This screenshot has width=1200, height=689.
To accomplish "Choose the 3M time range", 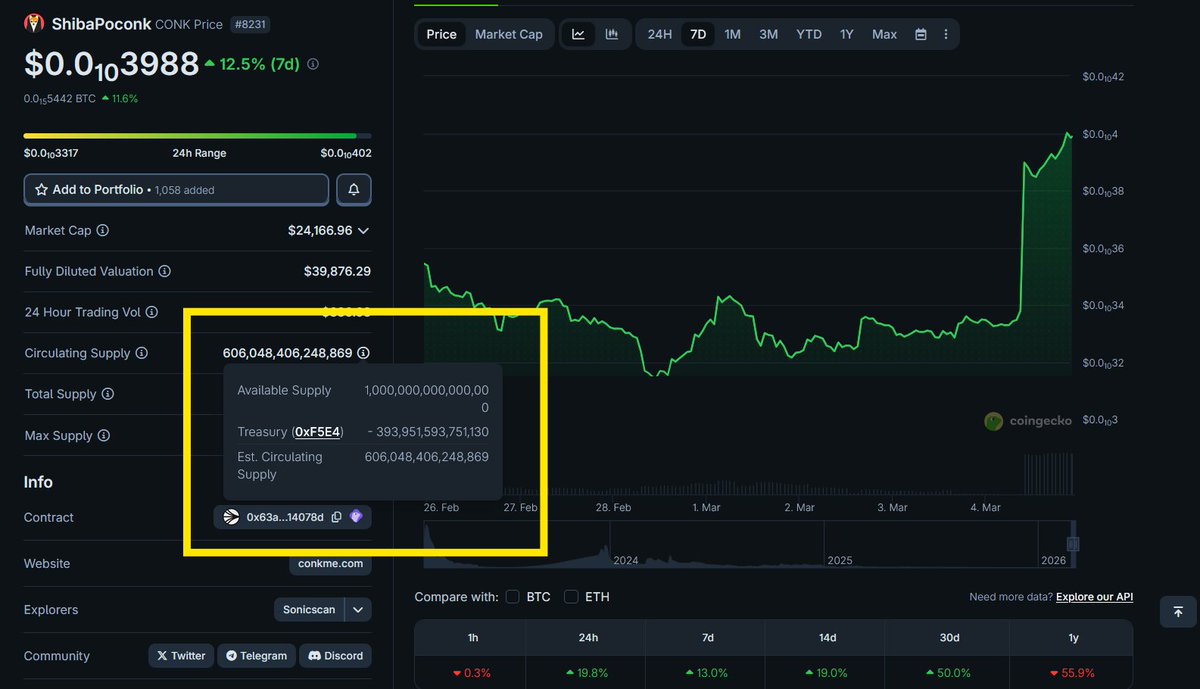I will 768,34.
